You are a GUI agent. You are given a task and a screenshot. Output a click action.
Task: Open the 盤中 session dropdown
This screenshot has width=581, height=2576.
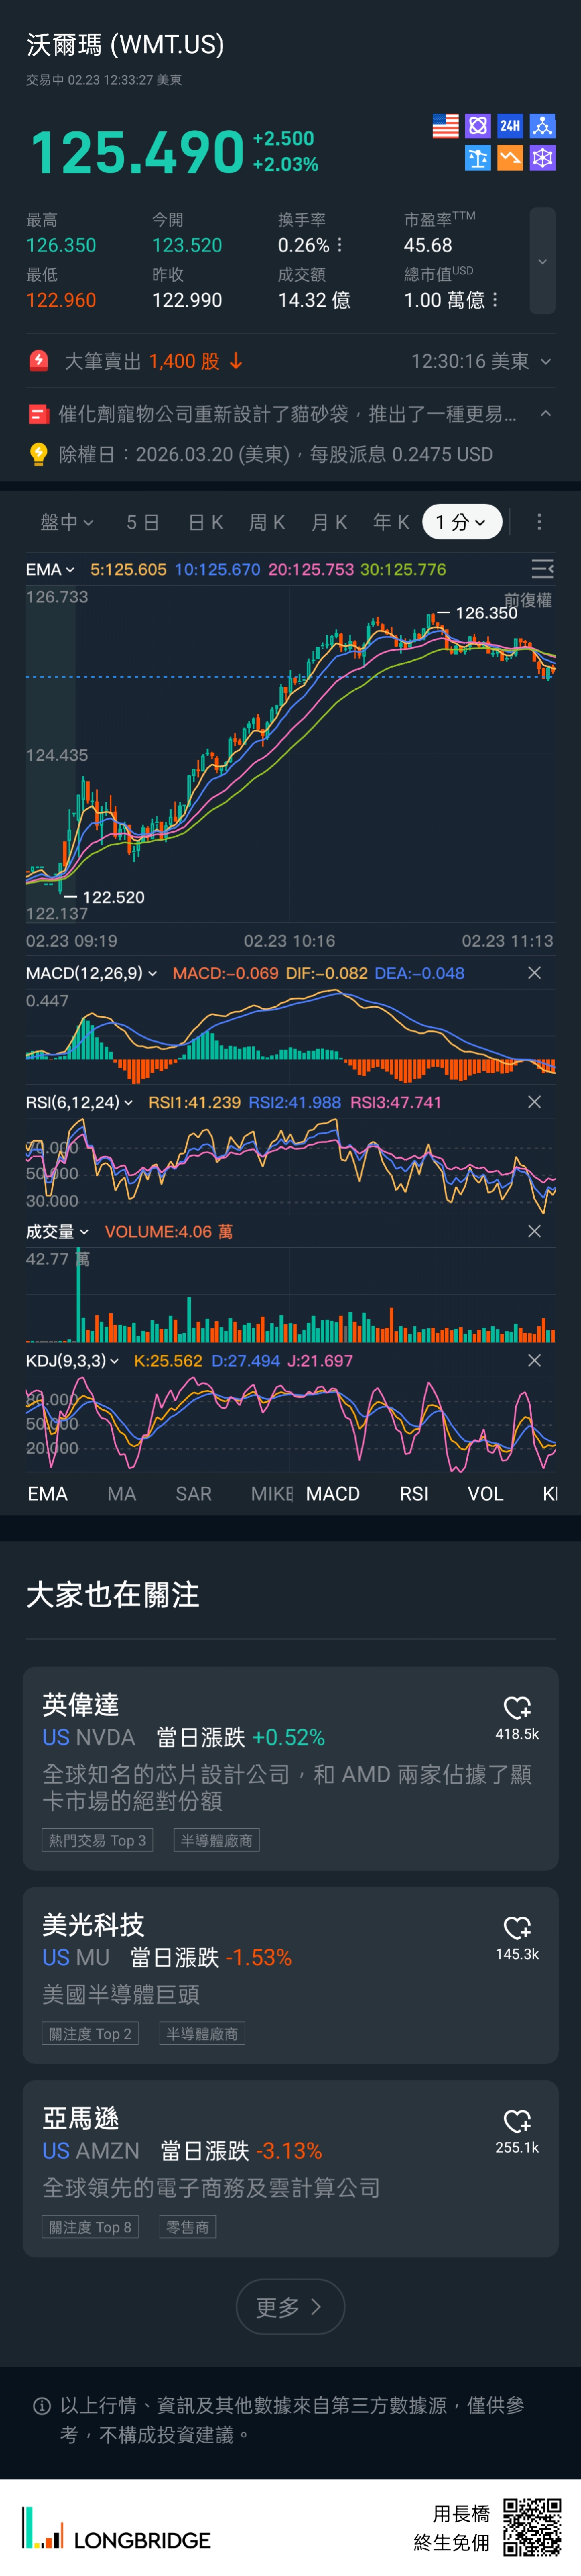coord(66,522)
